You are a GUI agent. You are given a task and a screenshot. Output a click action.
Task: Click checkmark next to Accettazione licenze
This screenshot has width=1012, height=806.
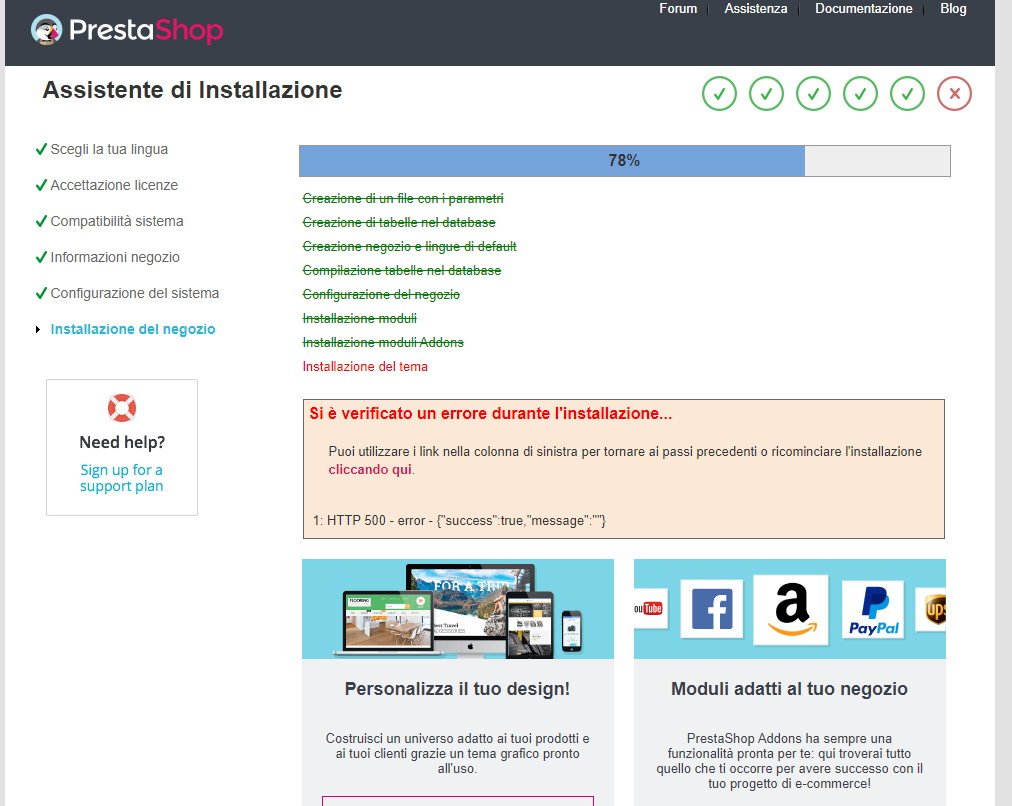coord(41,185)
